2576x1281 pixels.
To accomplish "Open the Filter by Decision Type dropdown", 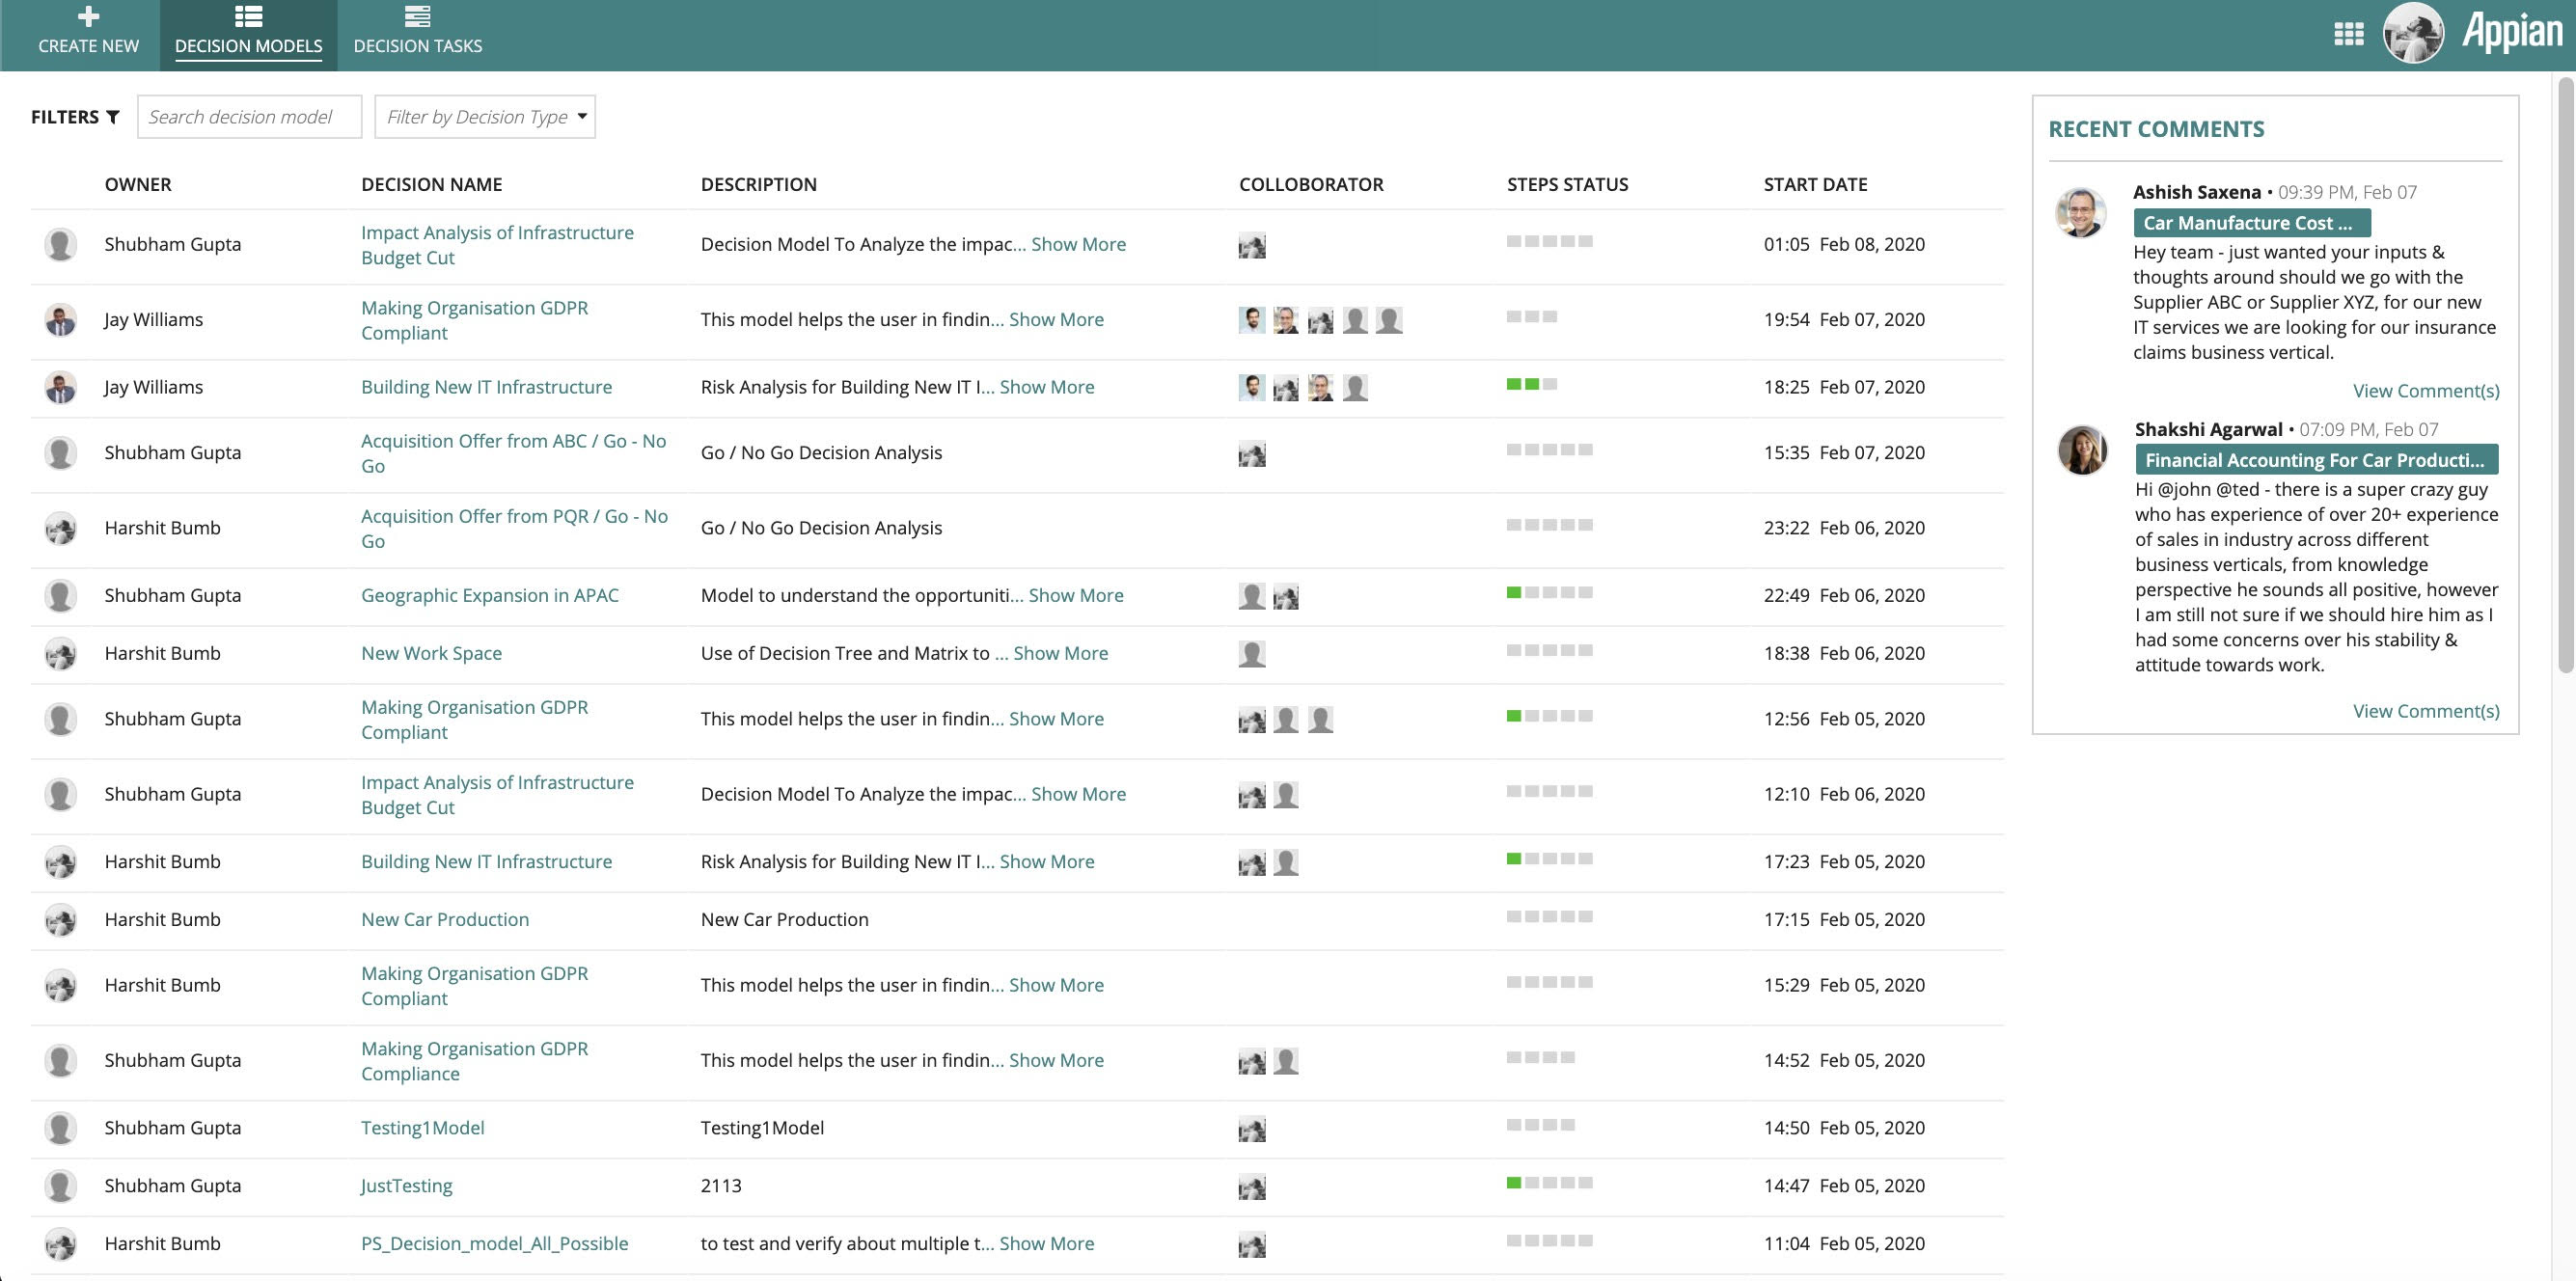I will [484, 117].
